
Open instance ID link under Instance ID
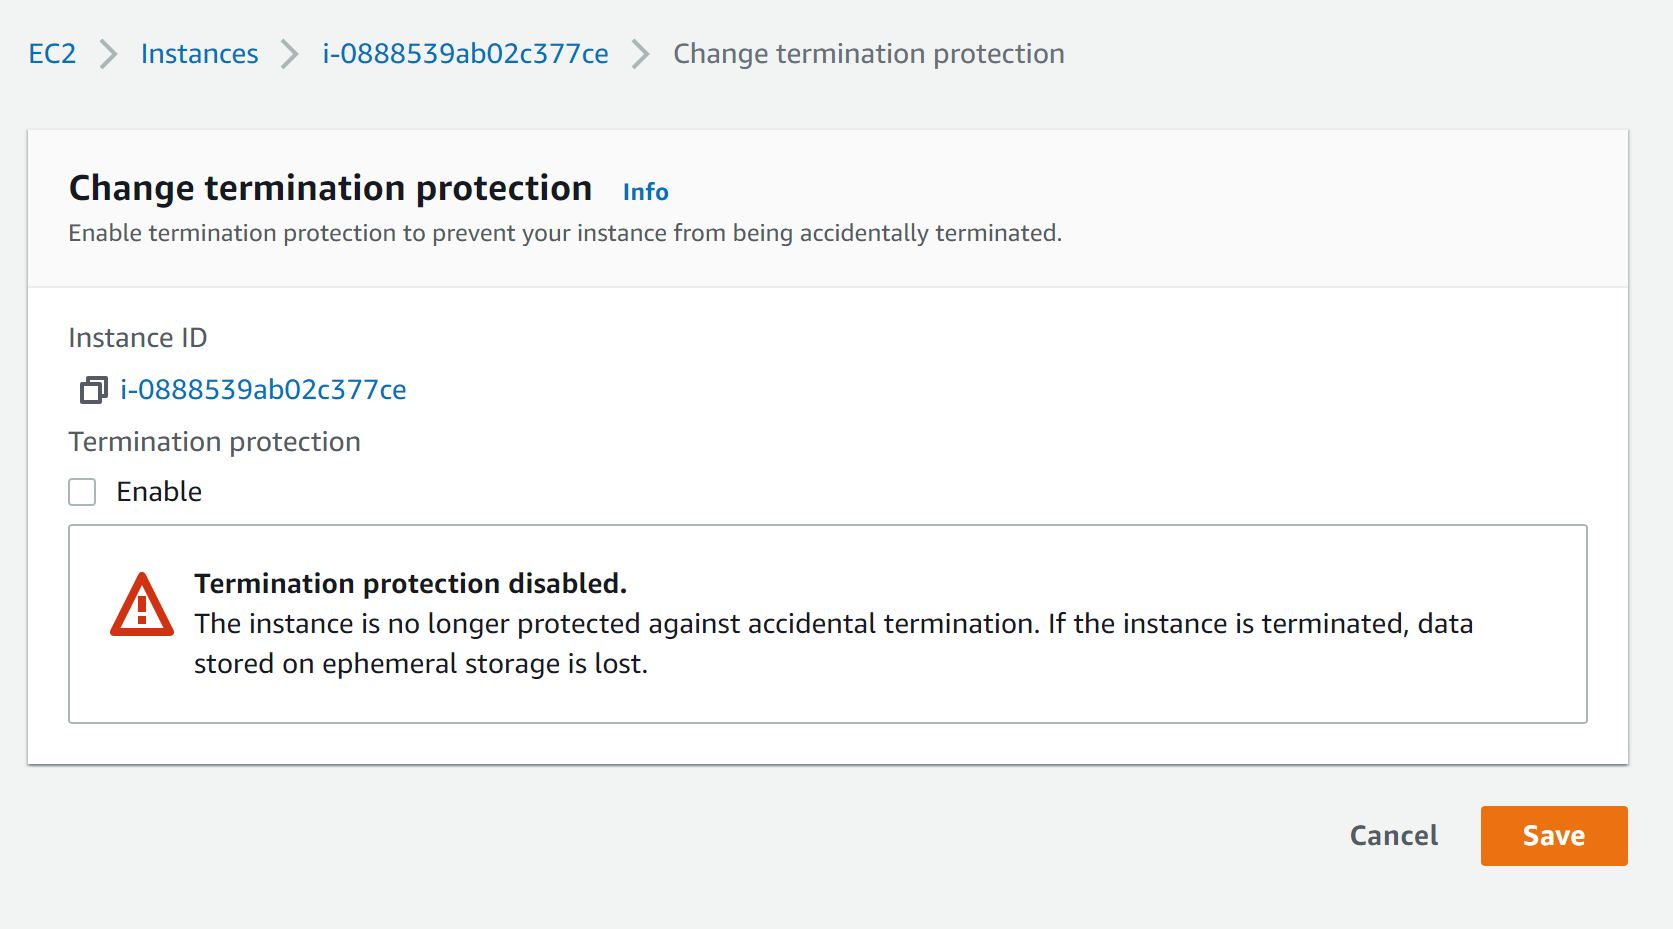263,390
